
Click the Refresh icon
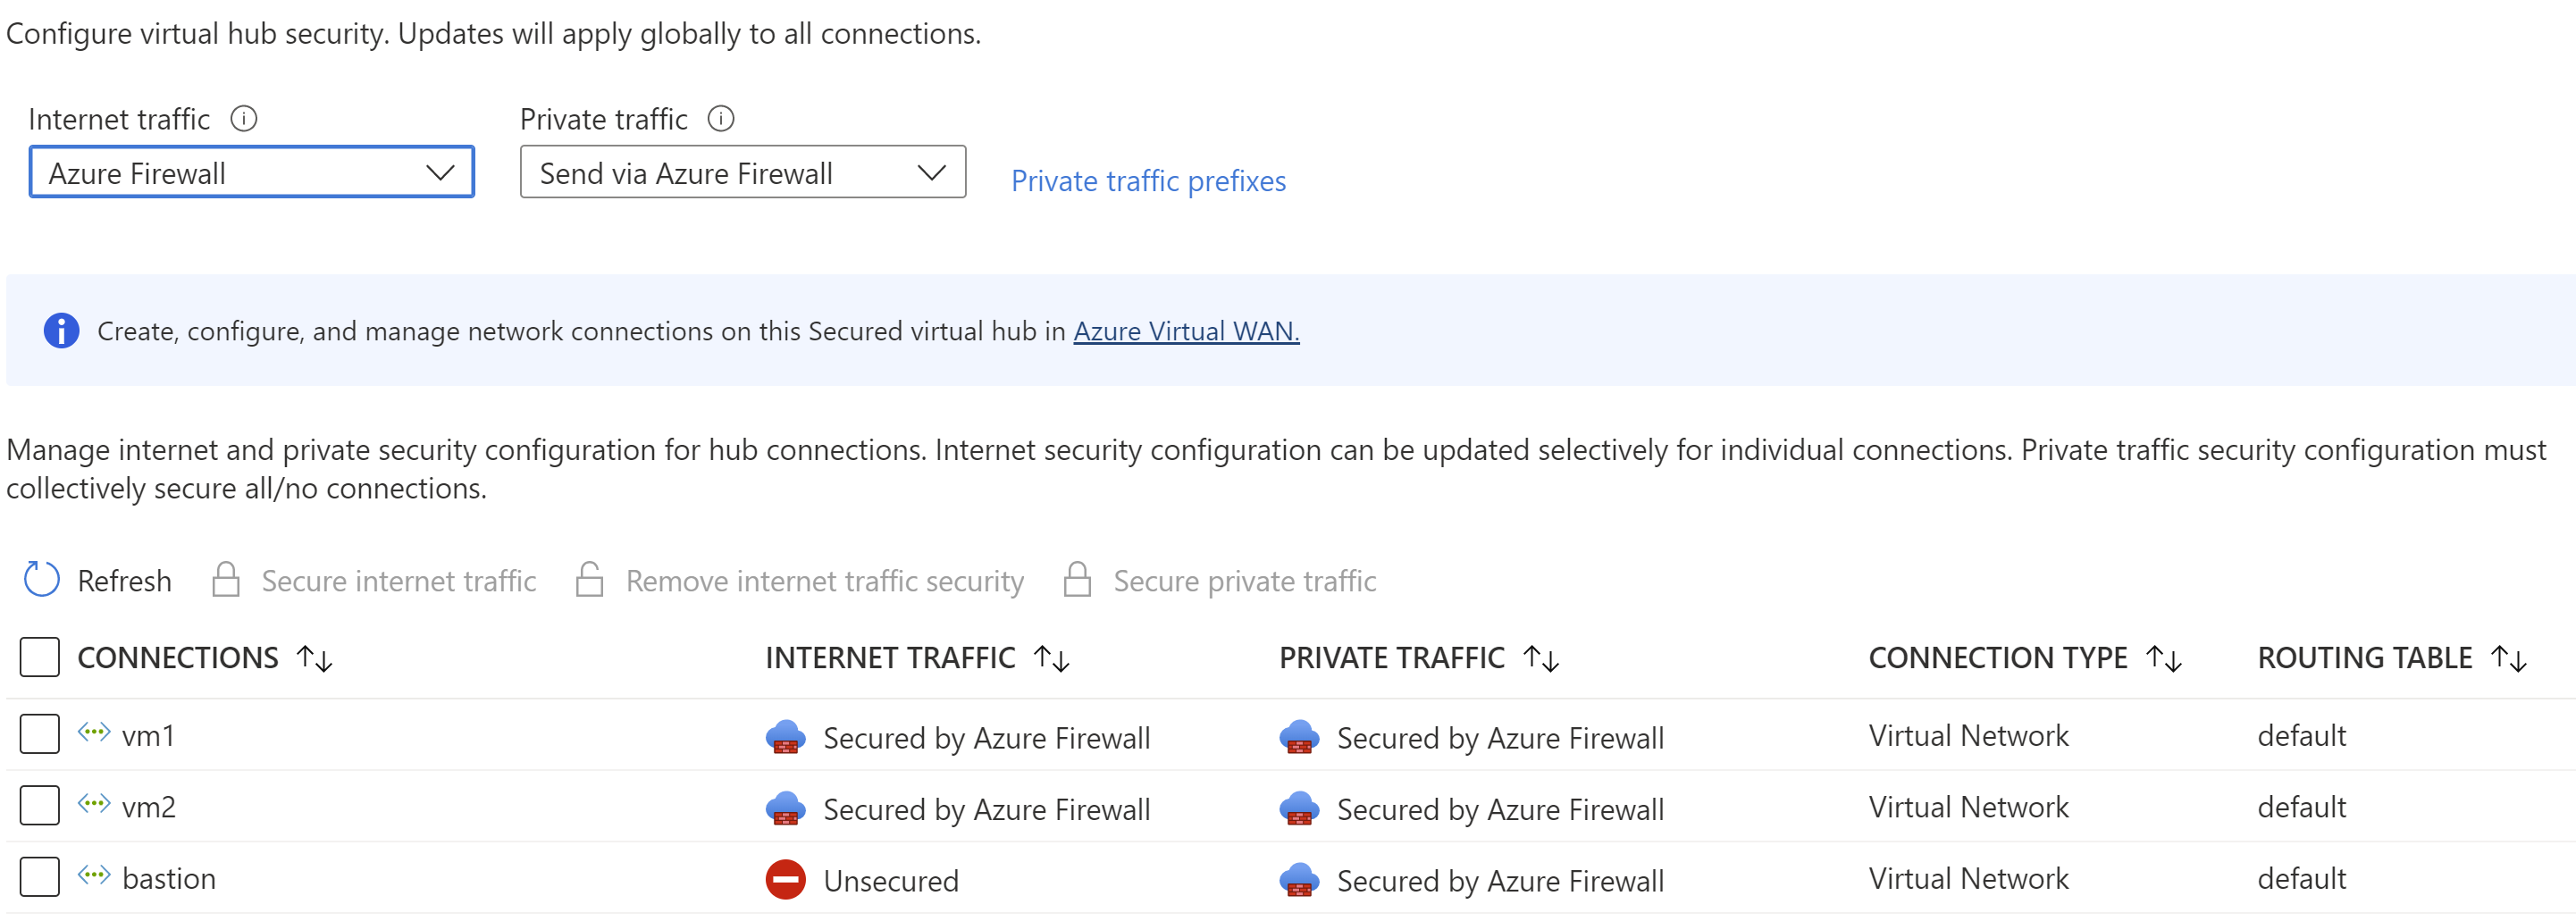(x=41, y=580)
